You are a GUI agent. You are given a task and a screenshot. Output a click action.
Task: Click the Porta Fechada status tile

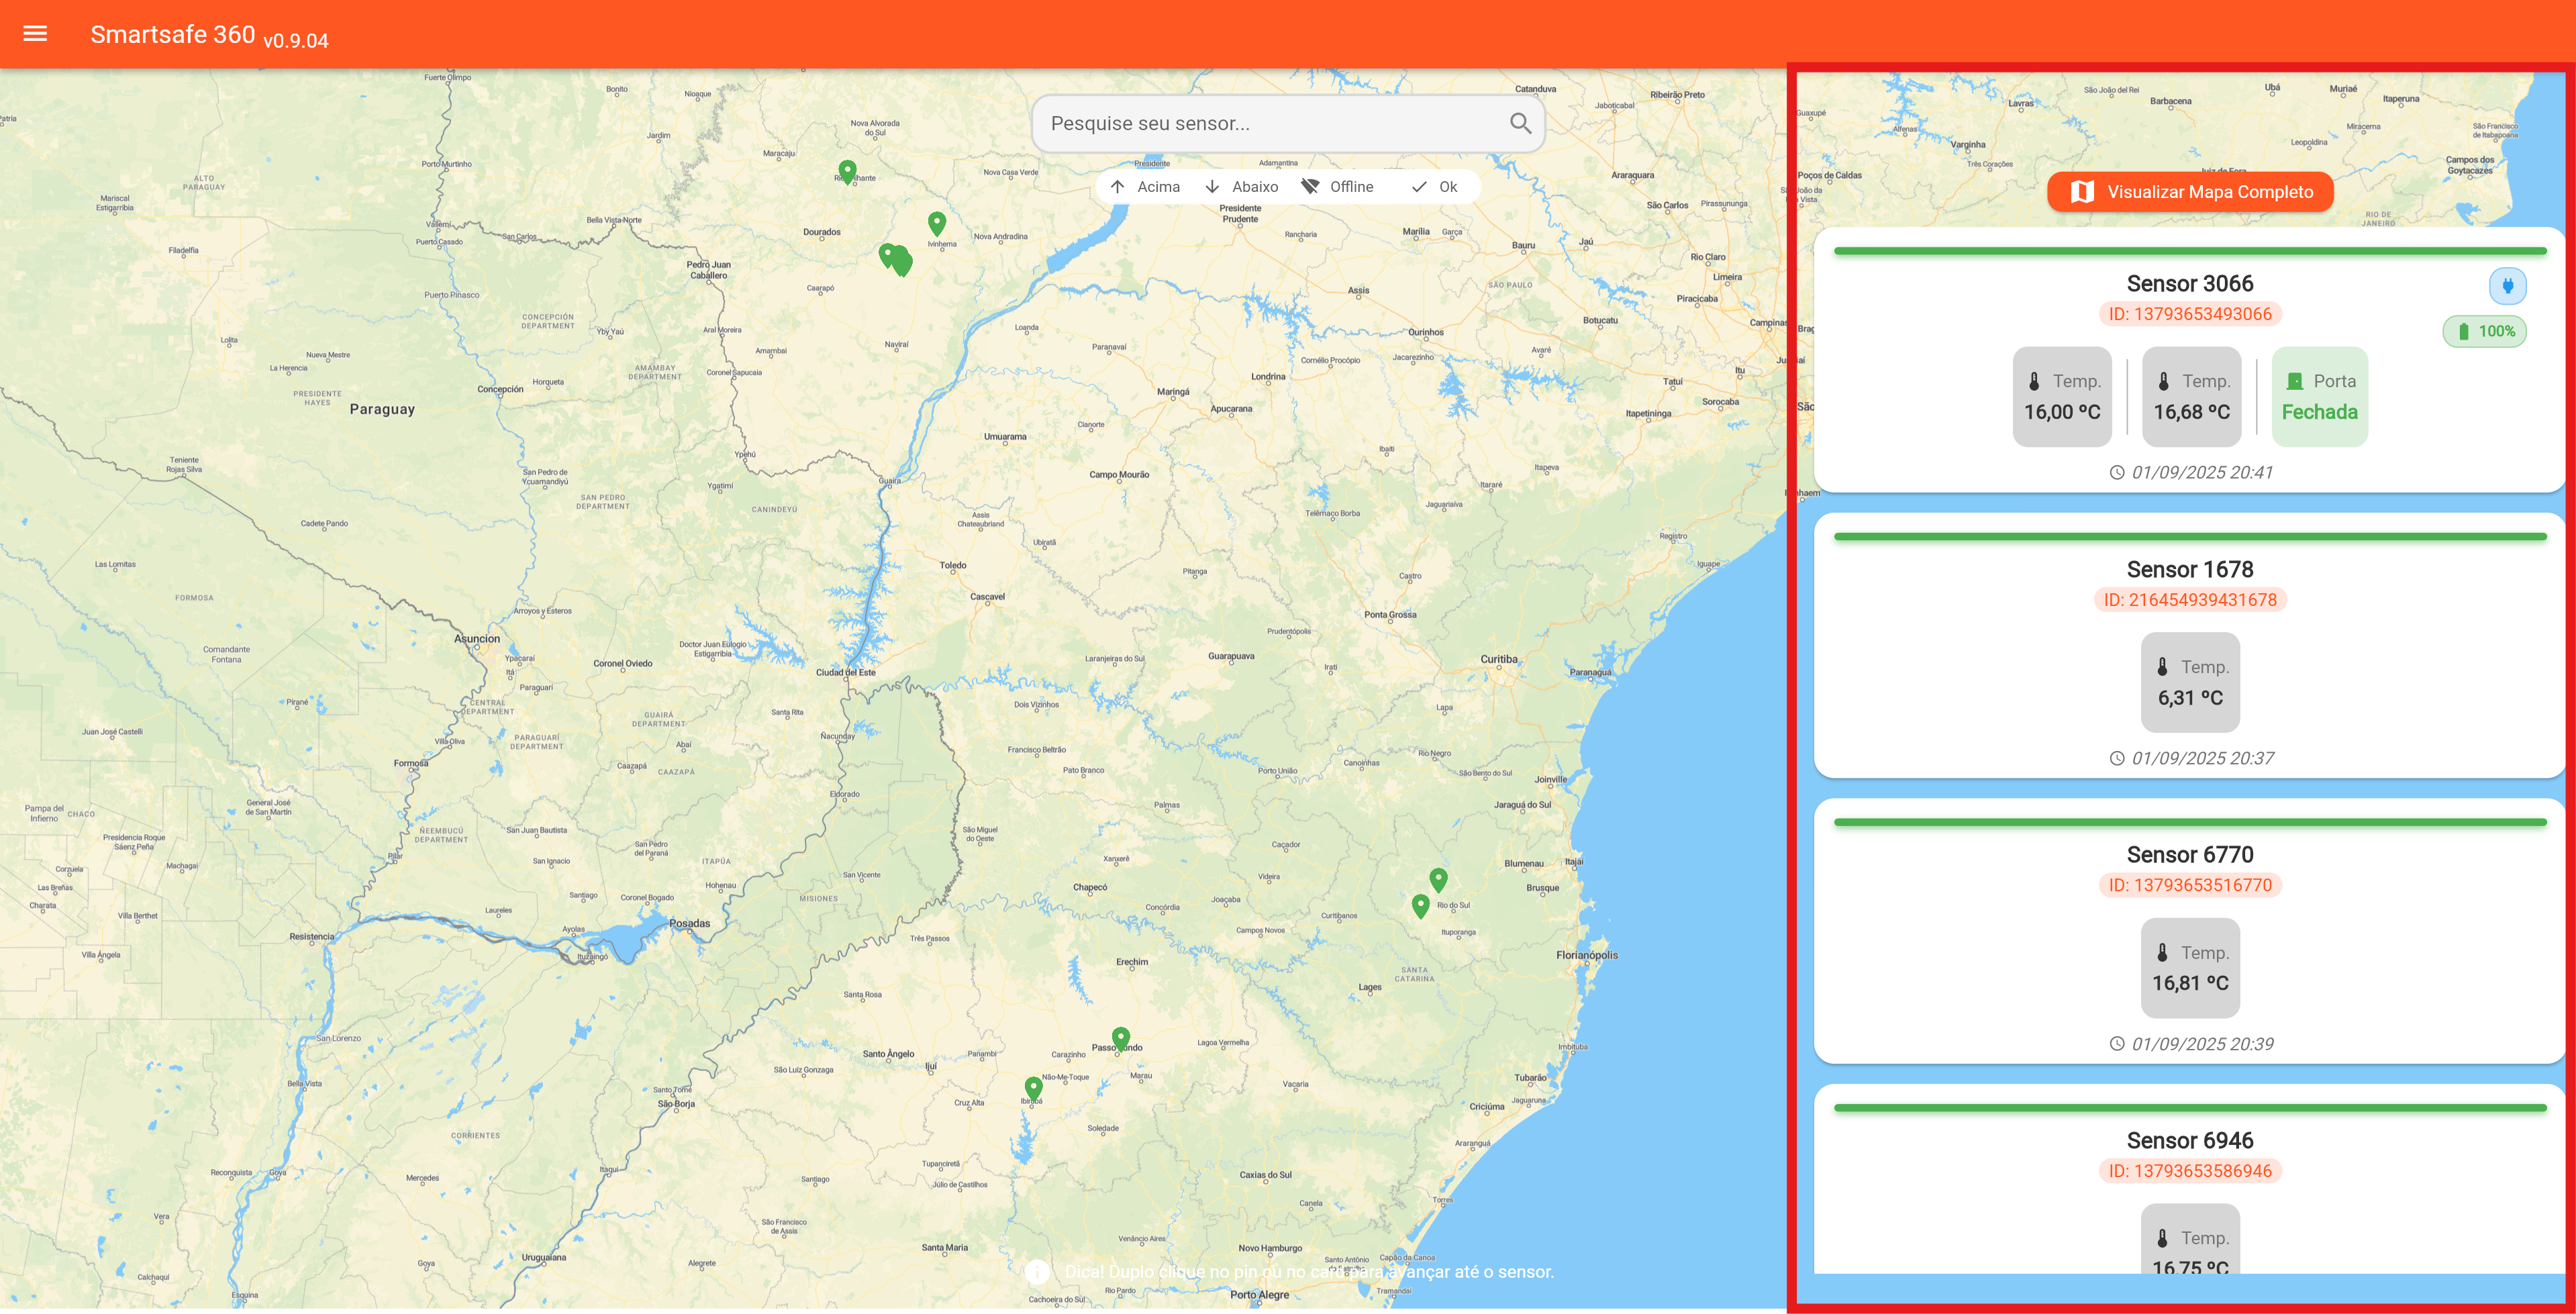point(2318,397)
